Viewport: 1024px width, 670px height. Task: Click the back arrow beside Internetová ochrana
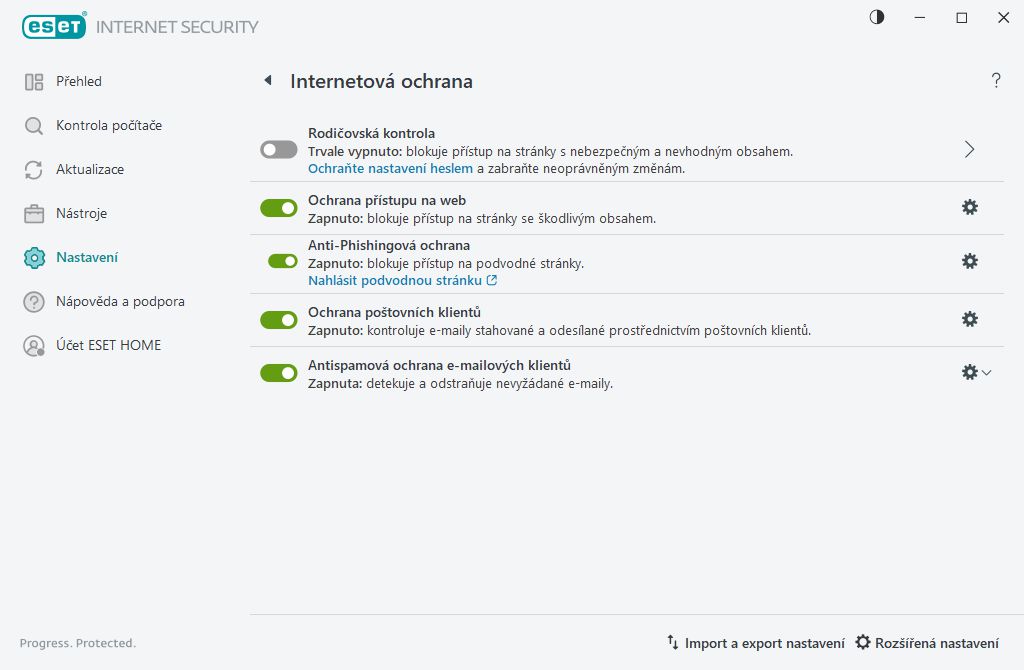point(267,81)
